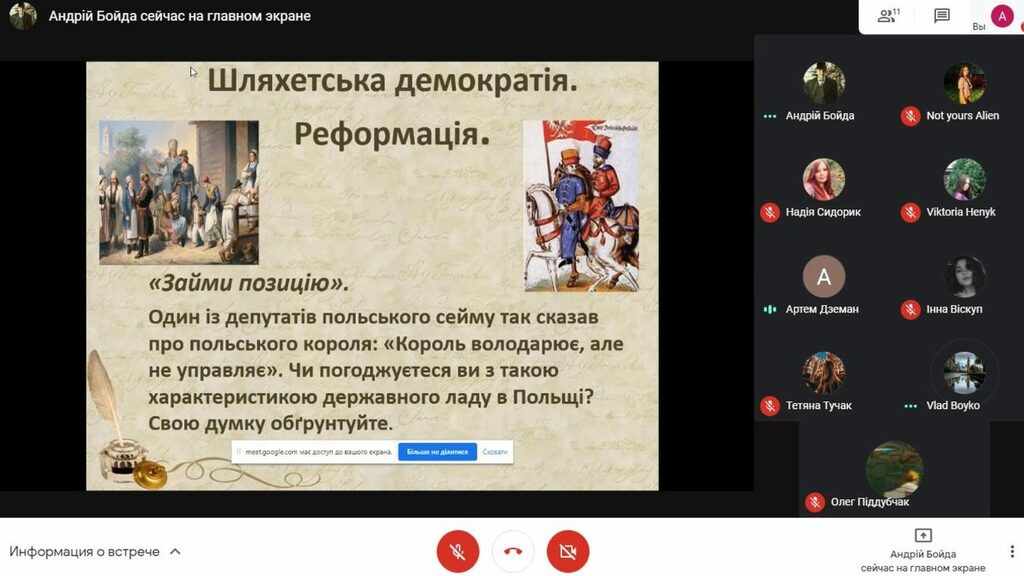The height and width of the screenshot is (576, 1024).
Task: Expand the Информация о встрече chevron
Action: [x=175, y=552]
